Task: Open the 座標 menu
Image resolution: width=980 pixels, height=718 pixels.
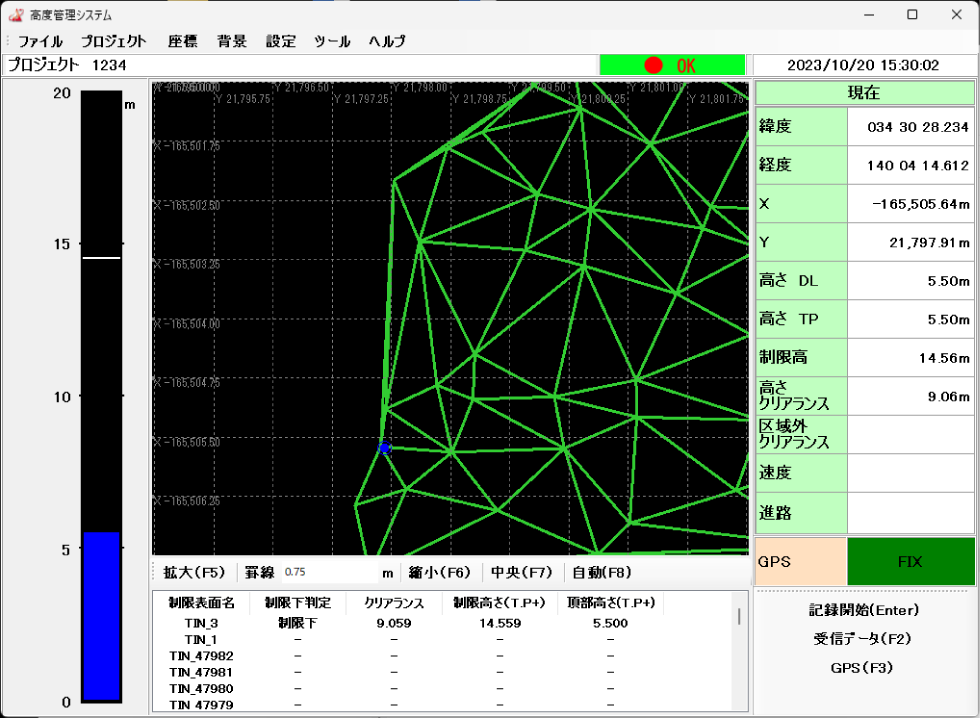Action: click(182, 42)
